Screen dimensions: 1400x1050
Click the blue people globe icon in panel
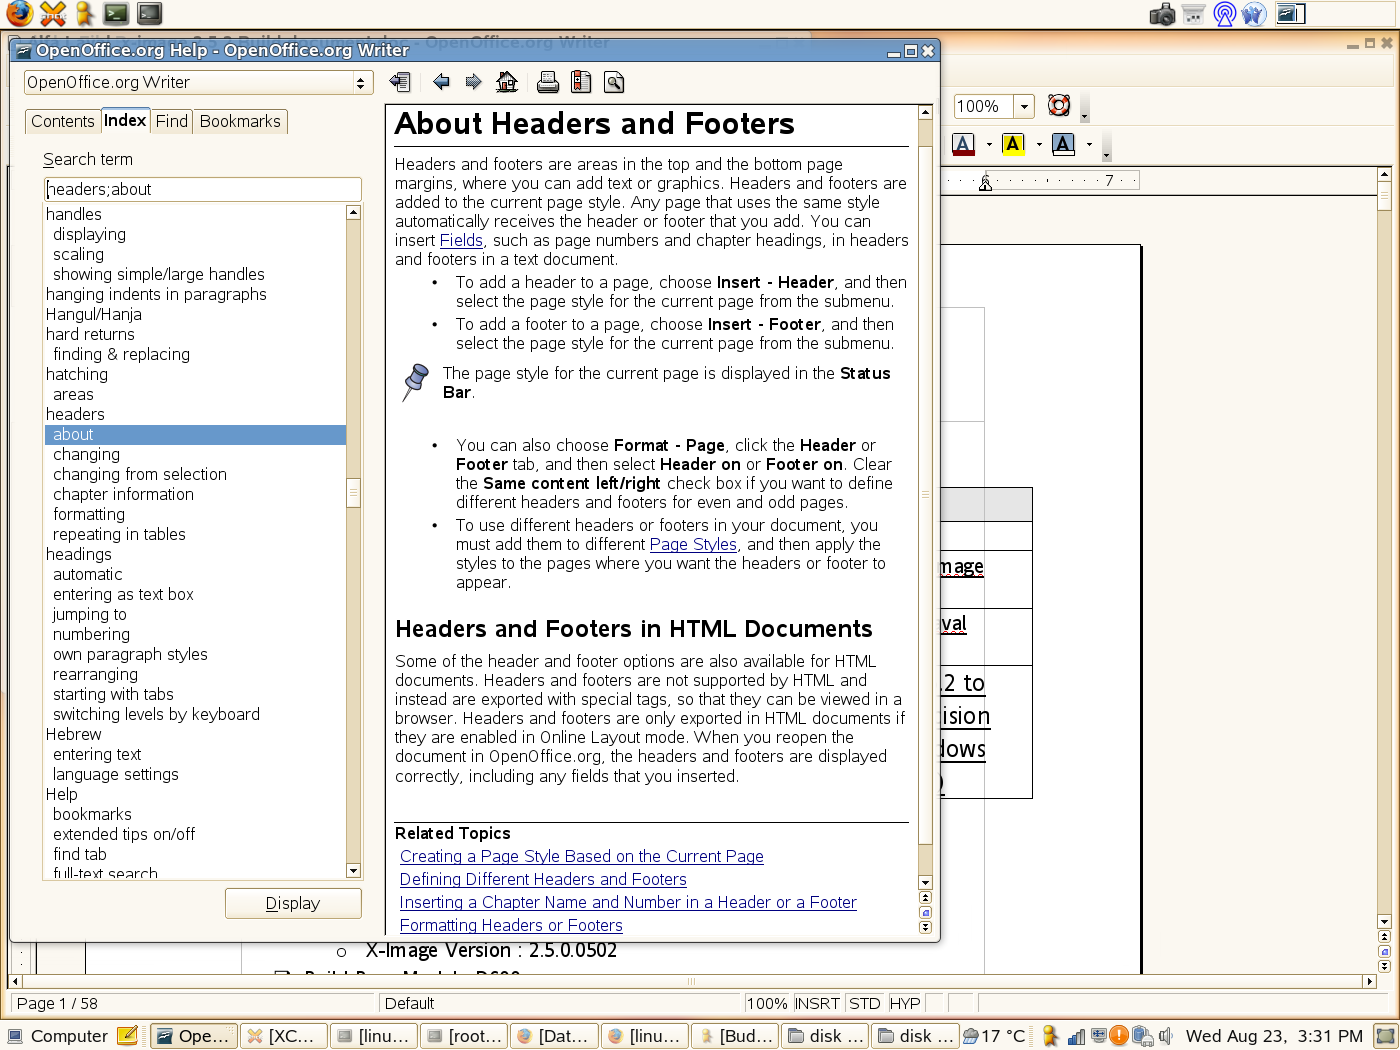tap(1254, 14)
